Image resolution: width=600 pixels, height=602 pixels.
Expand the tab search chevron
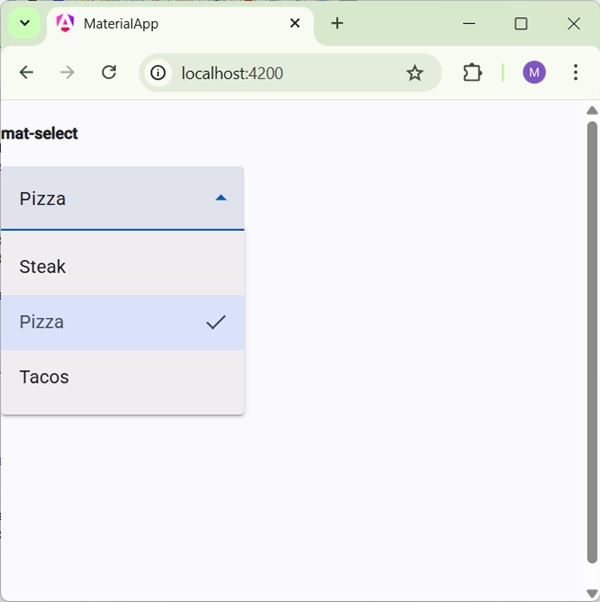(25, 23)
